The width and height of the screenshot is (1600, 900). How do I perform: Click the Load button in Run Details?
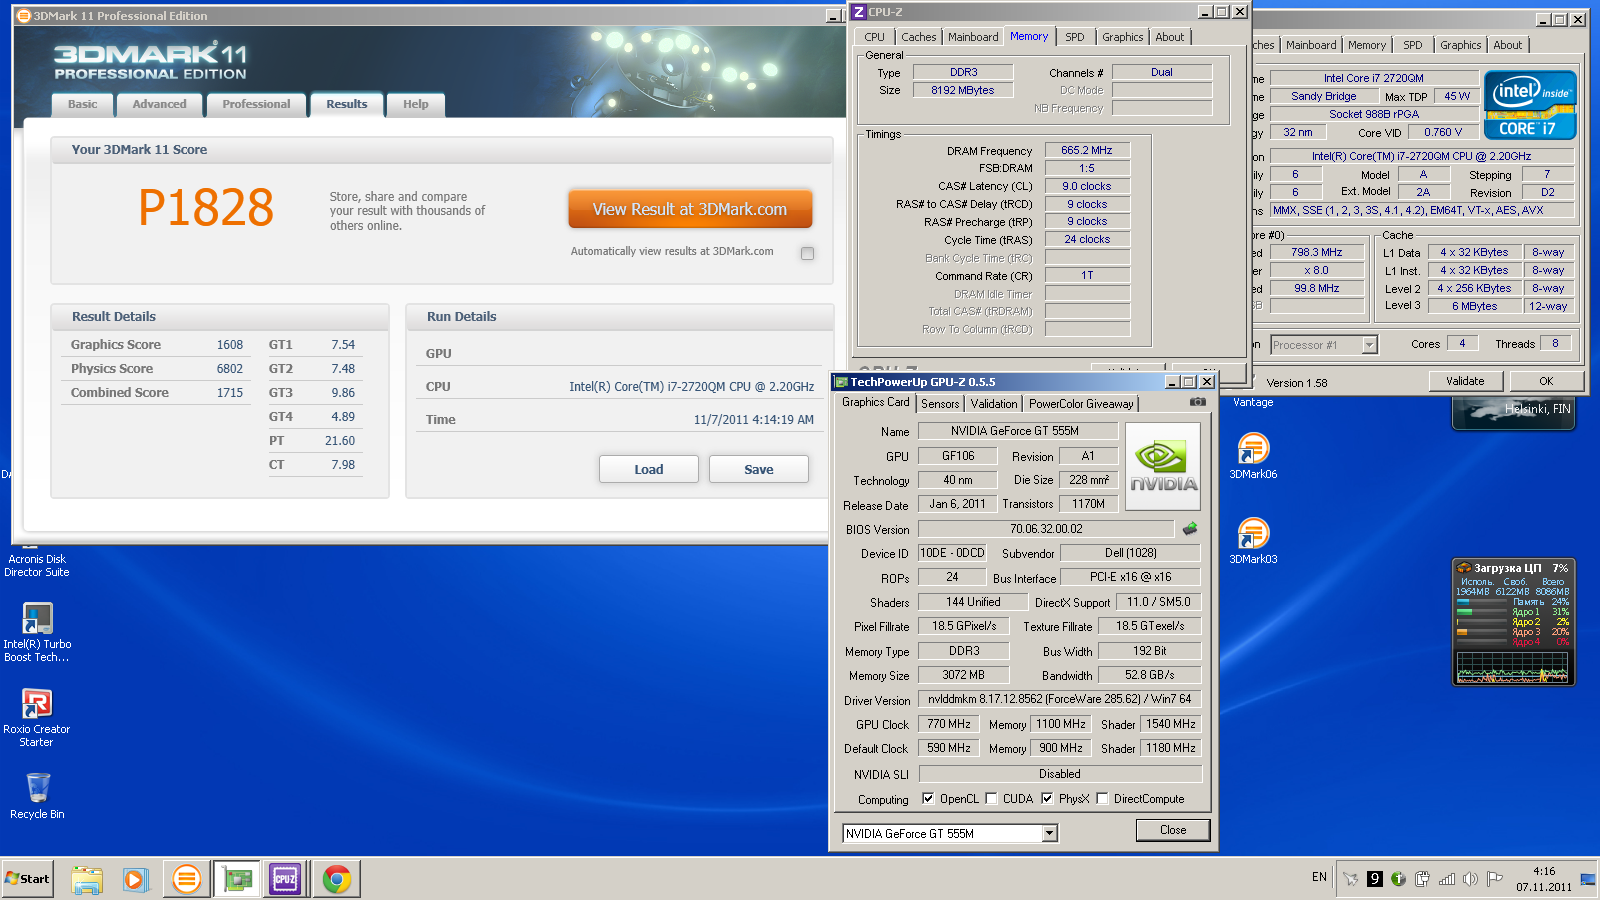tap(649, 469)
